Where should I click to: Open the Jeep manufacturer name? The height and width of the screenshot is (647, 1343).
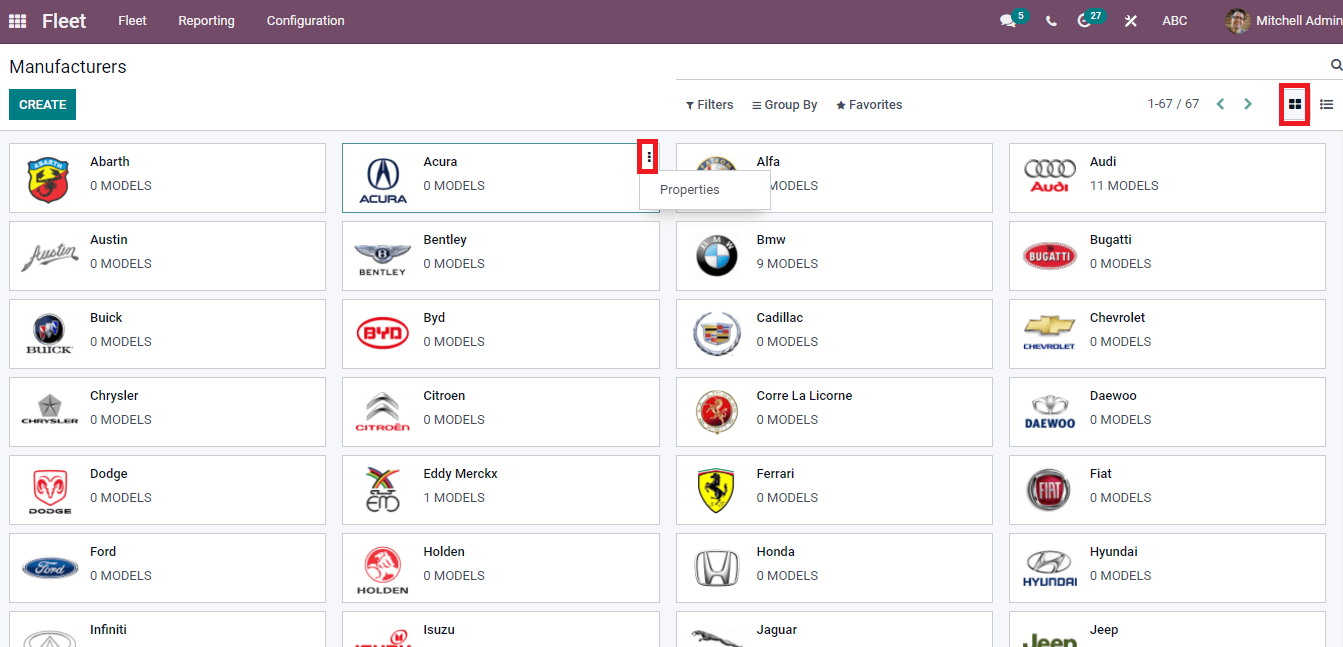click(1104, 630)
